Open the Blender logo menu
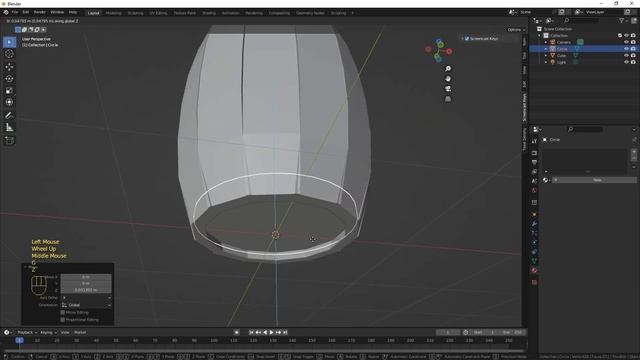 6,13
